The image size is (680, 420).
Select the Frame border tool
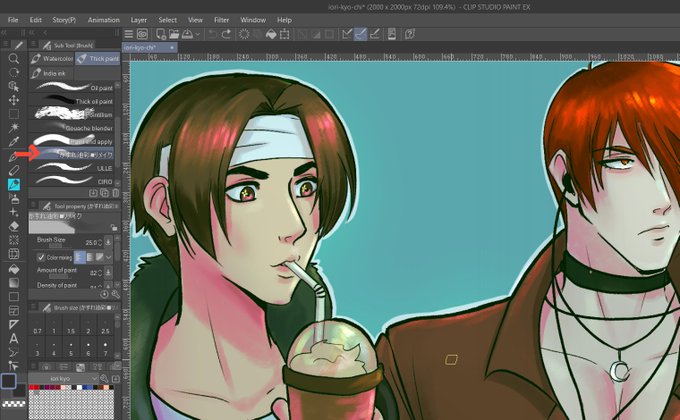coord(13,311)
